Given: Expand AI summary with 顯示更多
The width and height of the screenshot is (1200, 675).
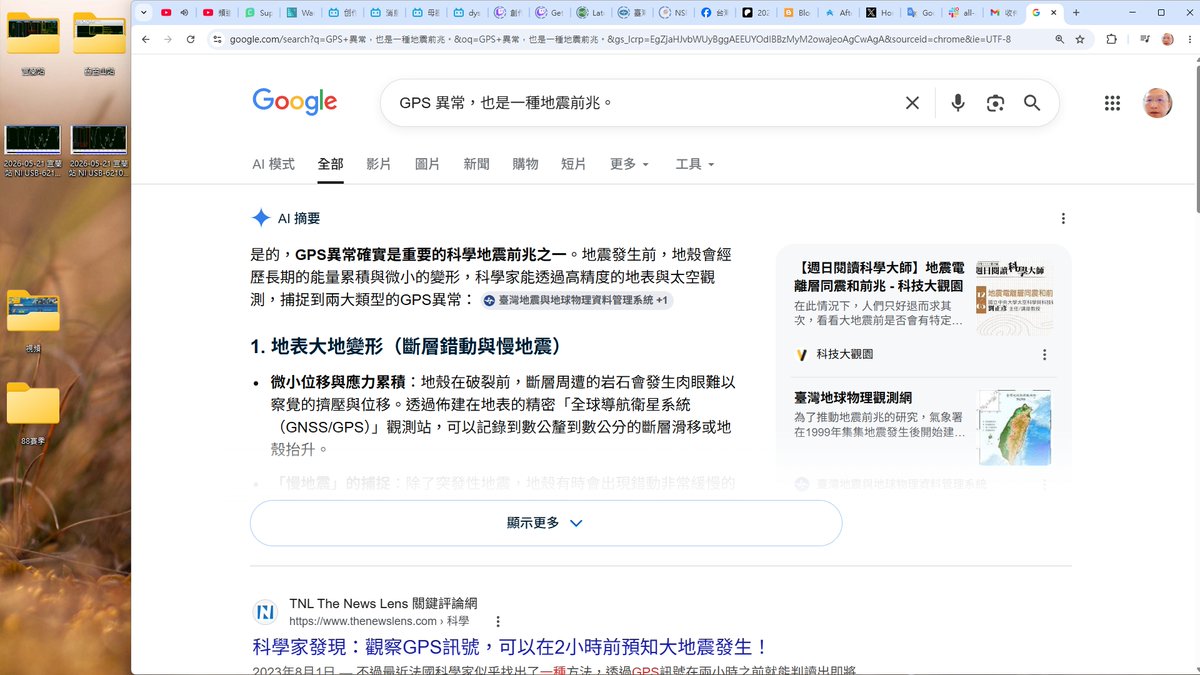Looking at the screenshot, I should tap(545, 523).
